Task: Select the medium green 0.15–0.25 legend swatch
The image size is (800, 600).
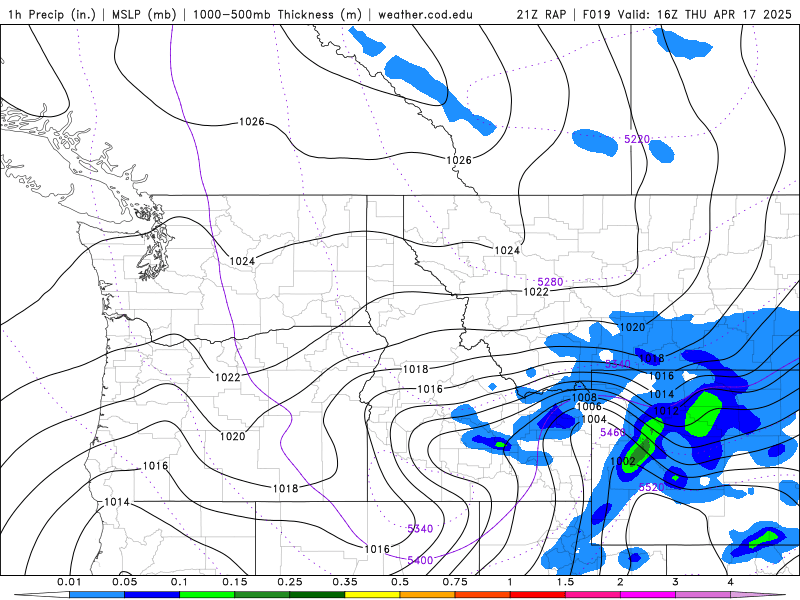Action: pyautogui.click(x=262, y=595)
